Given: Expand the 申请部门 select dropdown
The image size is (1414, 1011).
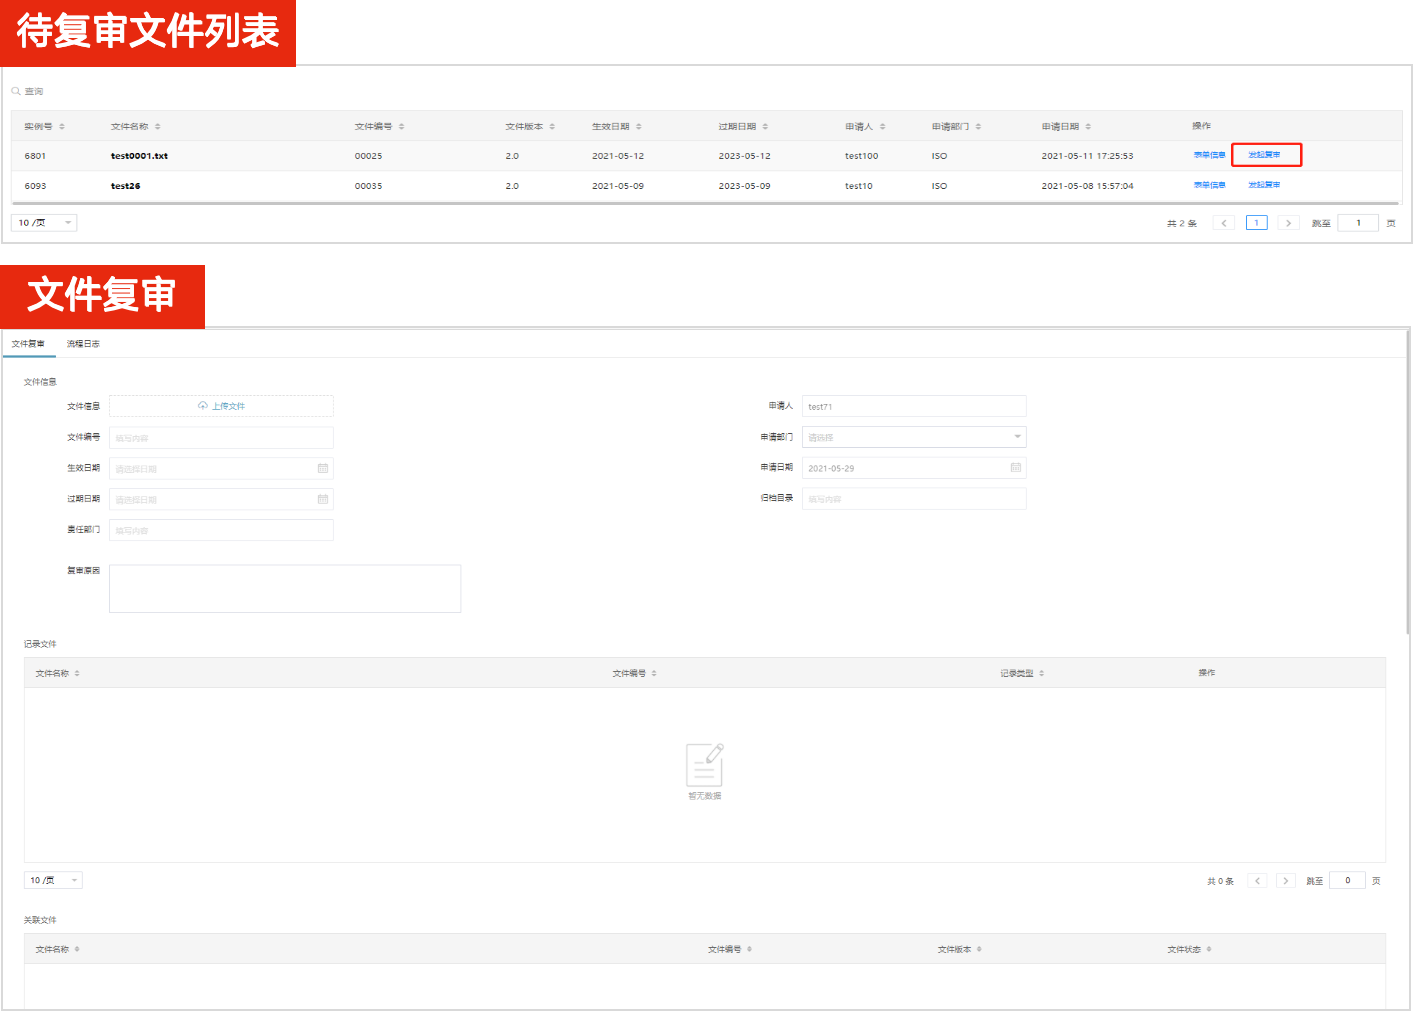Looking at the screenshot, I should (914, 437).
